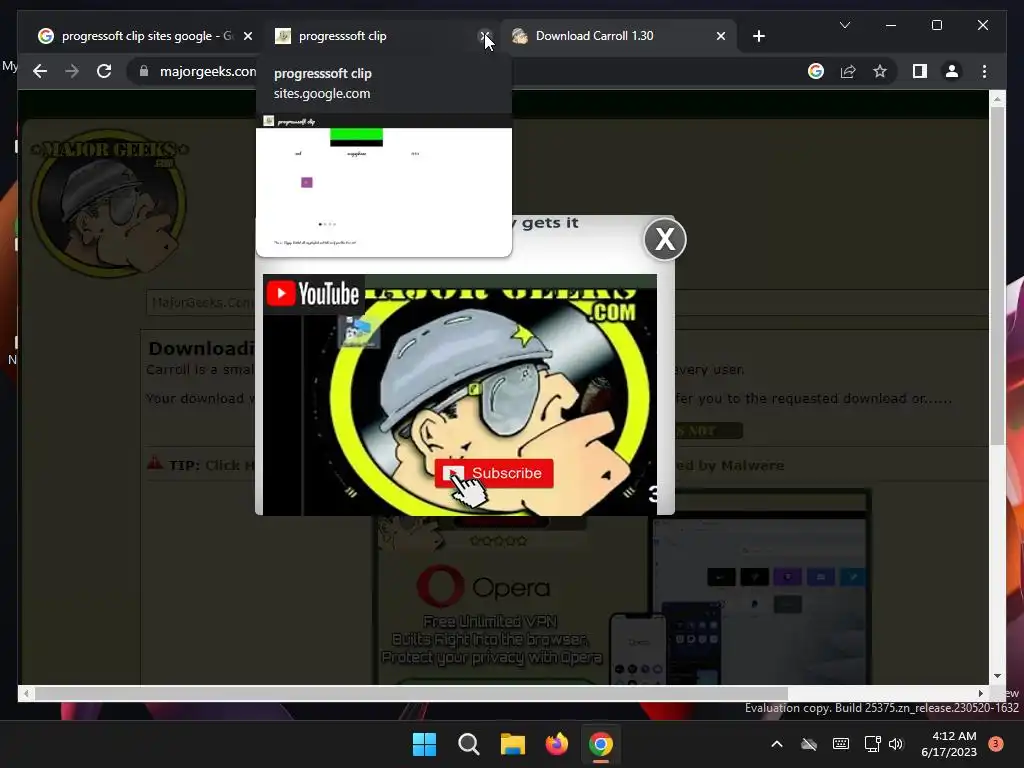The height and width of the screenshot is (768, 1024).
Task: Switch to progressoft clip sites google tab
Action: (x=137, y=36)
